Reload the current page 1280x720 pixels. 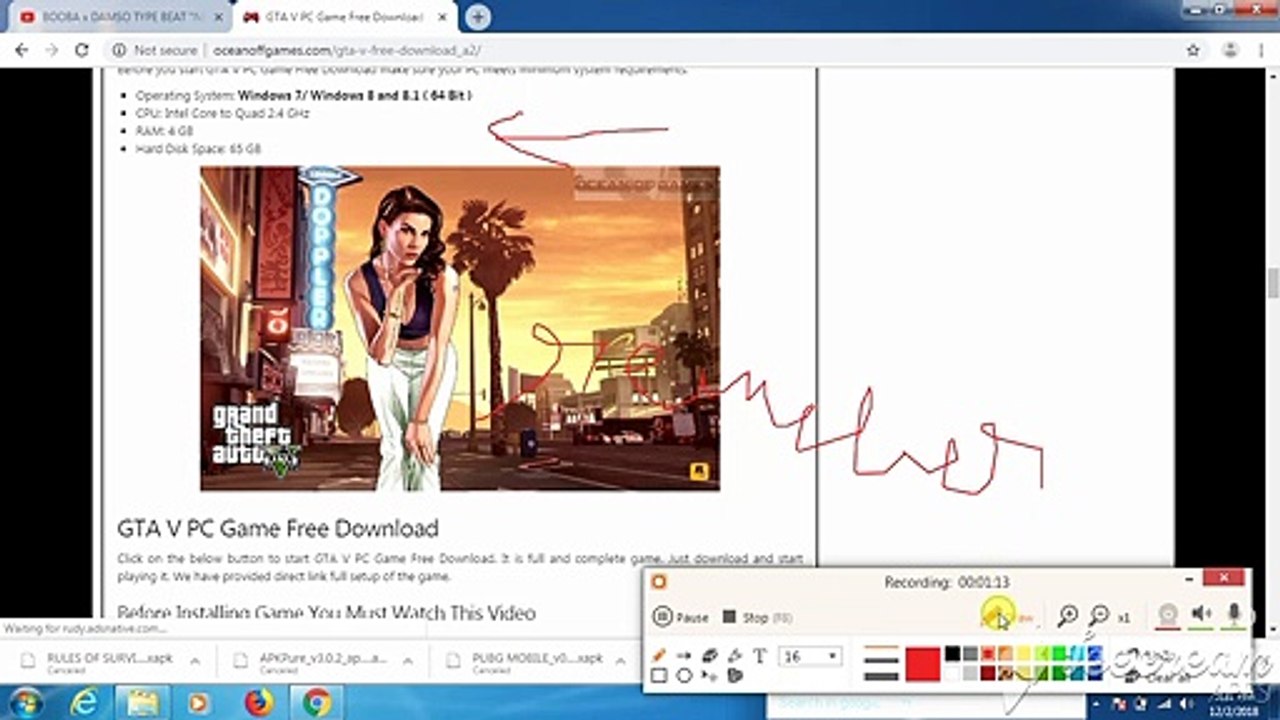point(82,50)
